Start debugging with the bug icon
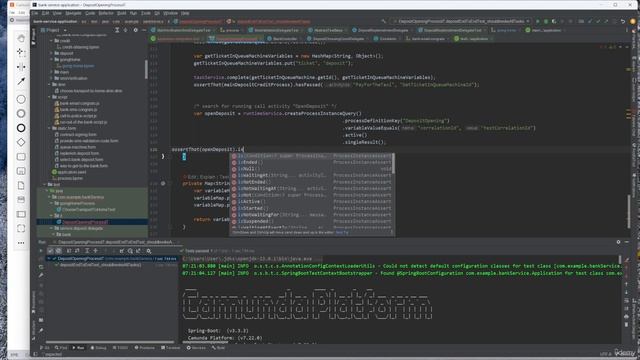Screen dimensions: 640x360 546,21
